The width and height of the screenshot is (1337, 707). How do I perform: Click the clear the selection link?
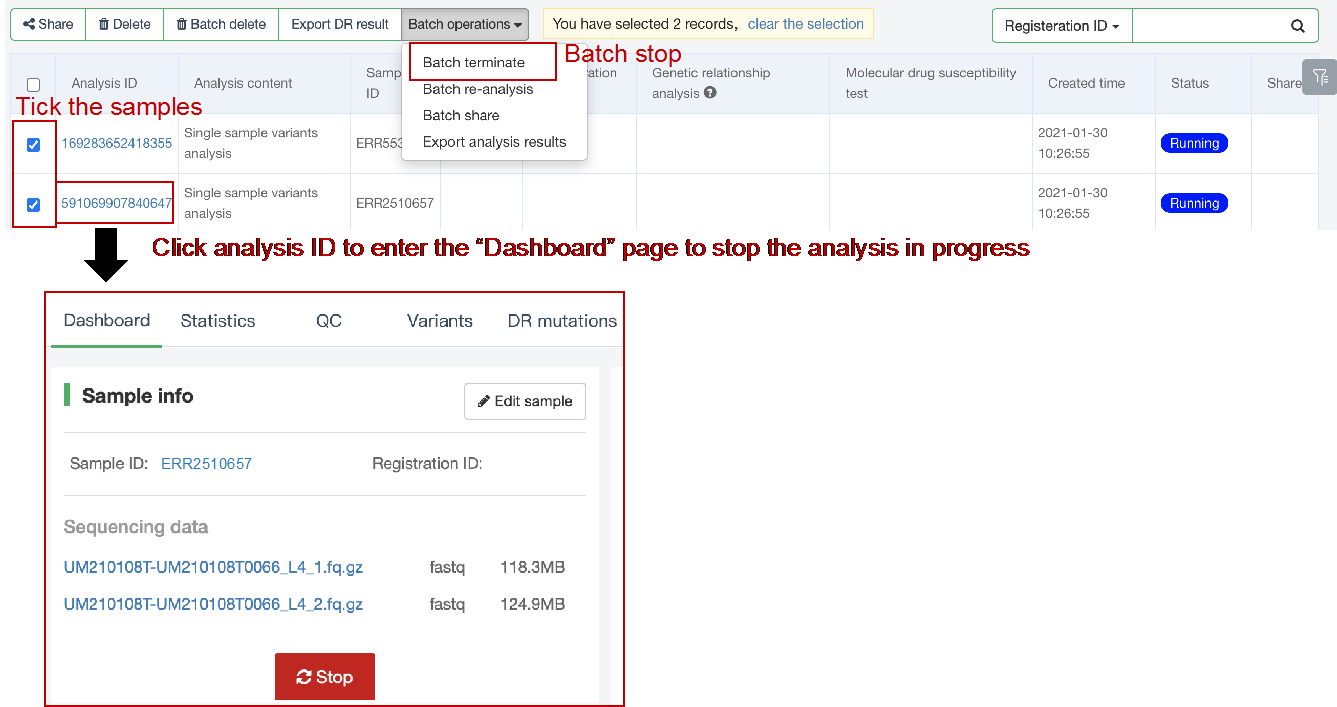805,24
